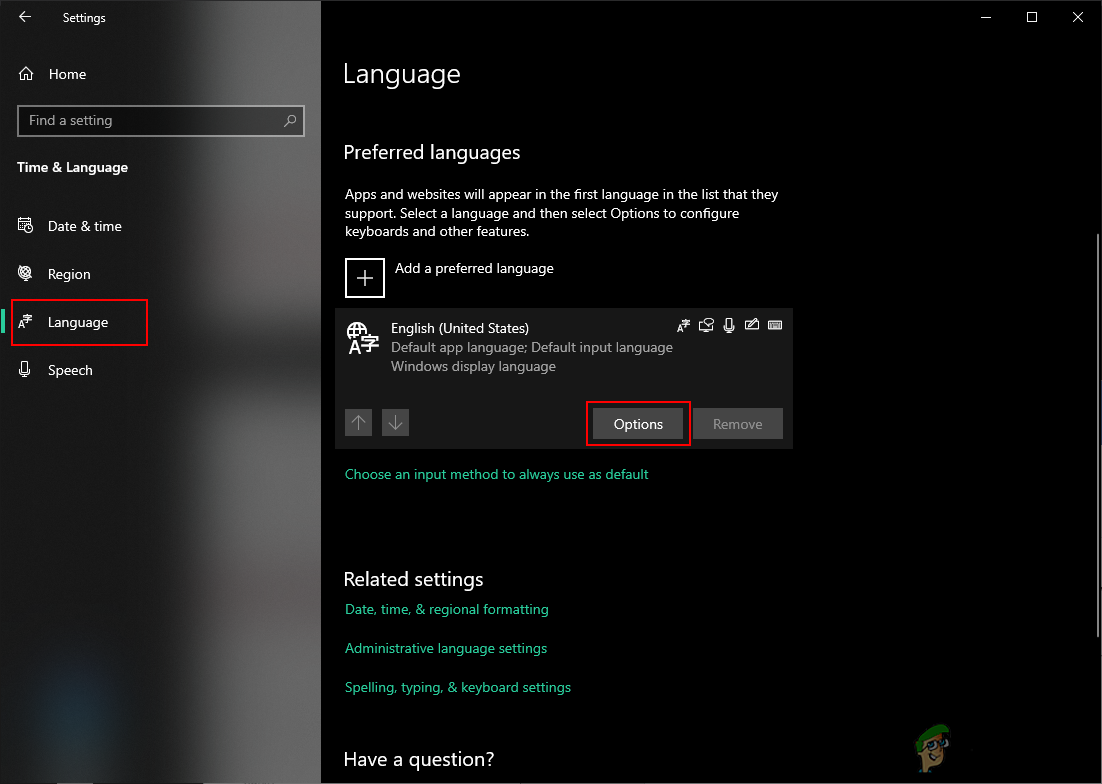The width and height of the screenshot is (1102, 784).
Task: Click the Find a setting search box
Action: point(160,120)
